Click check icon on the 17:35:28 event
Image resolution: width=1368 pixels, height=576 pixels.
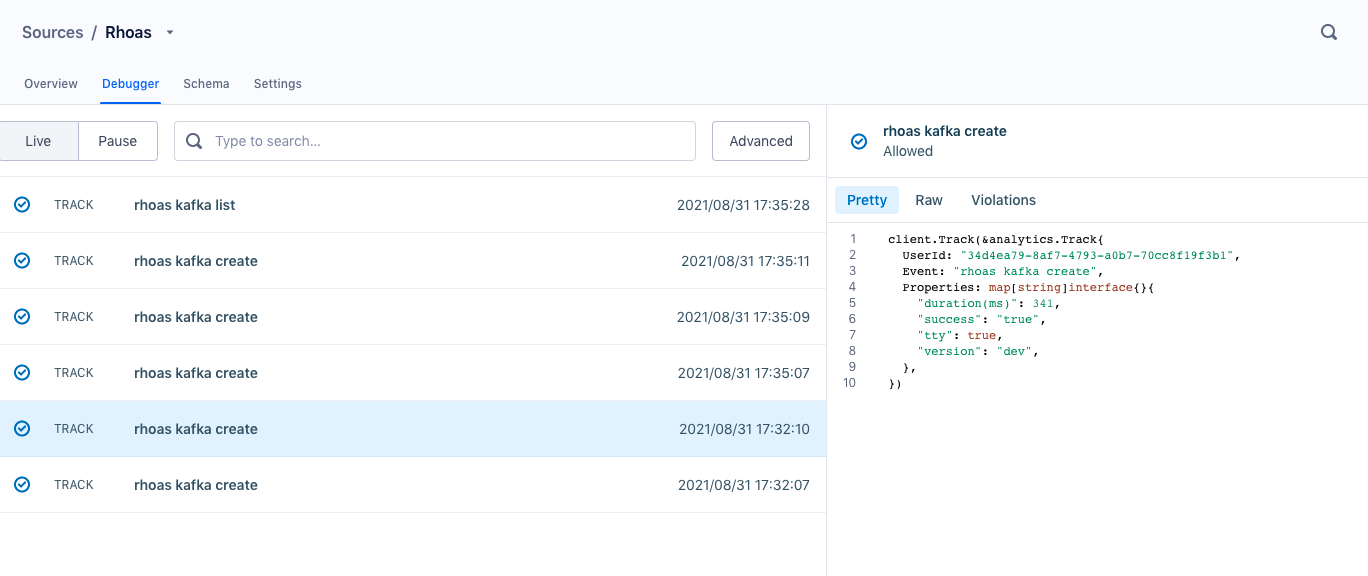pos(22,205)
